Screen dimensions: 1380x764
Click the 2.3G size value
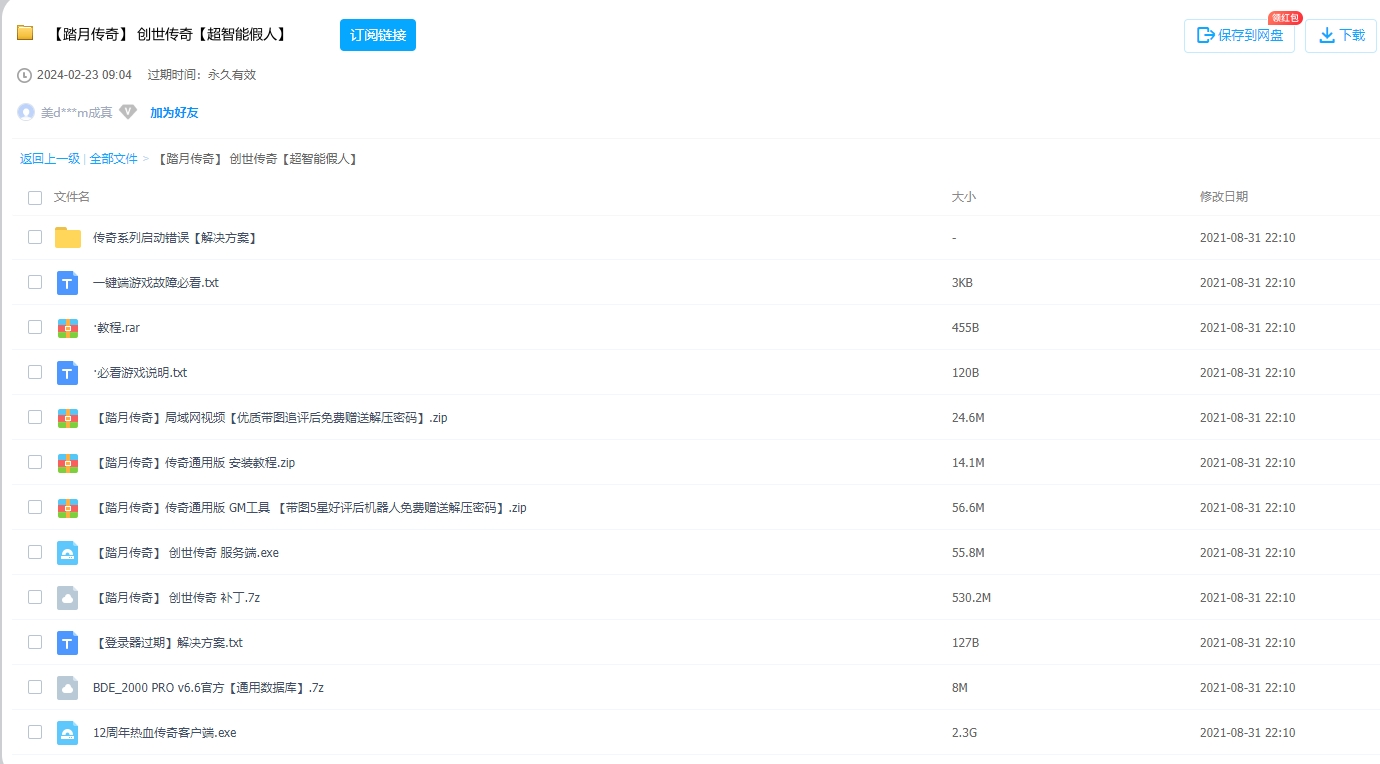pos(964,733)
